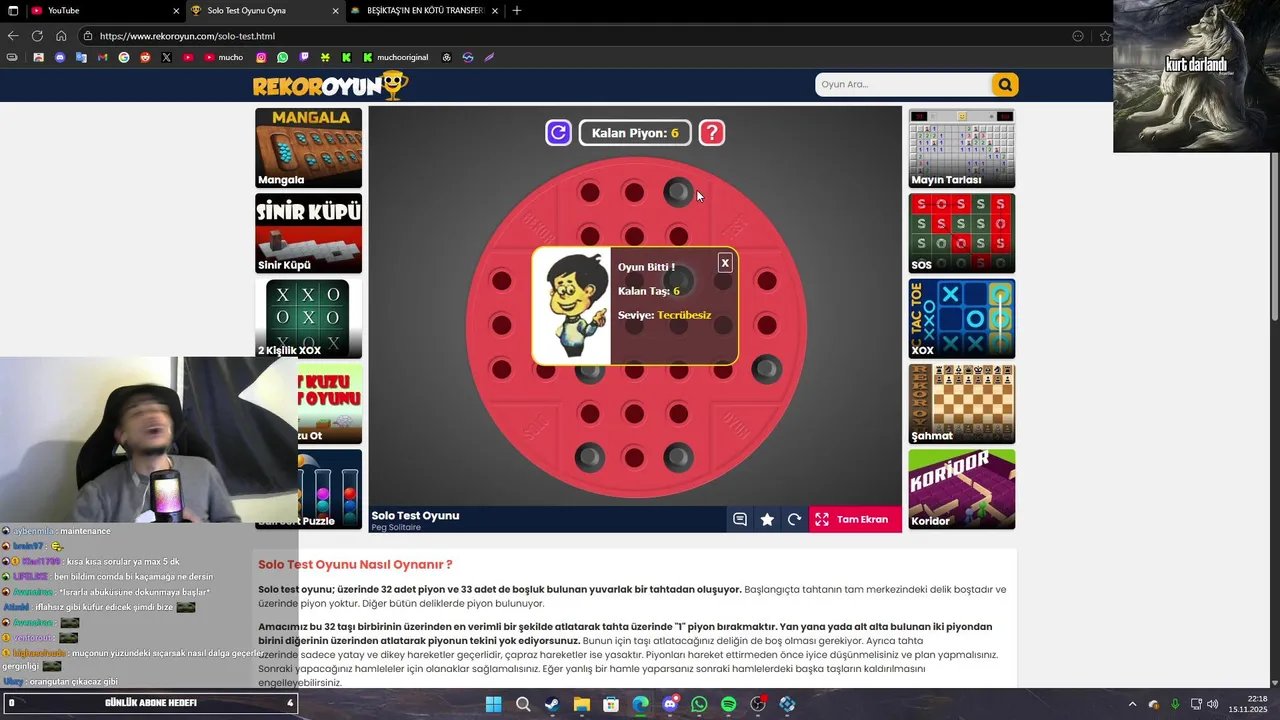The image size is (1280, 720).
Task: Click the remaining peg at top of board
Action: tap(678, 191)
